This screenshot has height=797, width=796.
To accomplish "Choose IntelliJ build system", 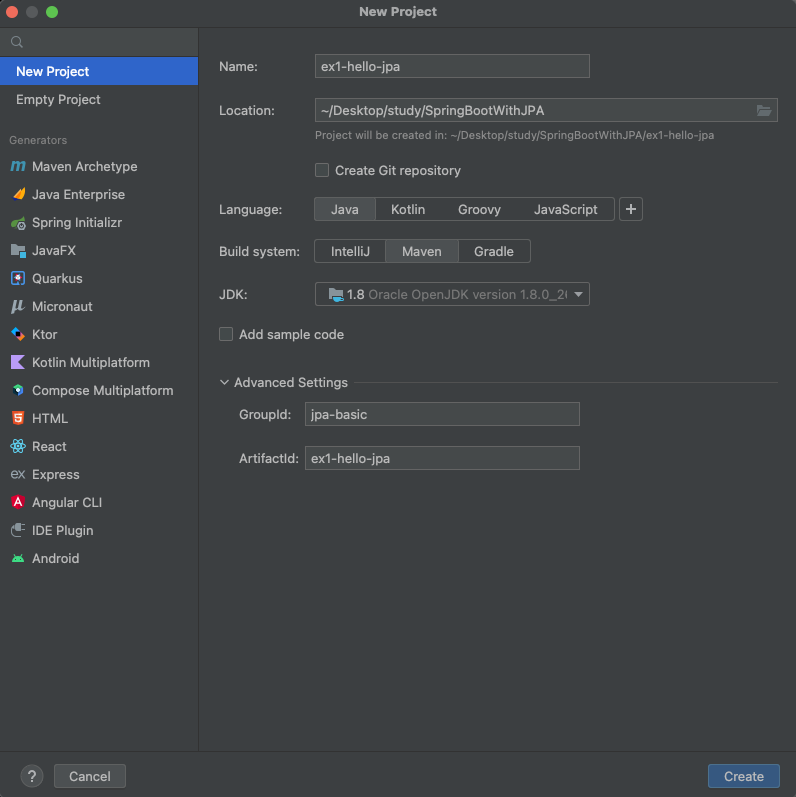I will (x=350, y=252).
